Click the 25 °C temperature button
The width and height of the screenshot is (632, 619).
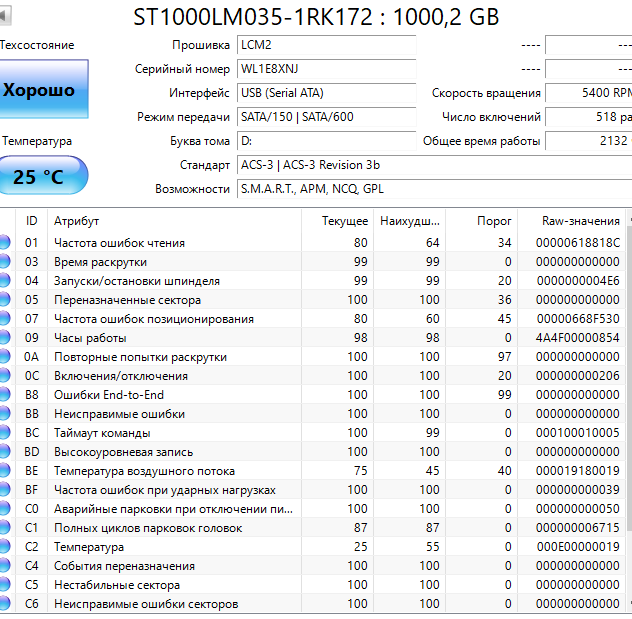[43, 176]
